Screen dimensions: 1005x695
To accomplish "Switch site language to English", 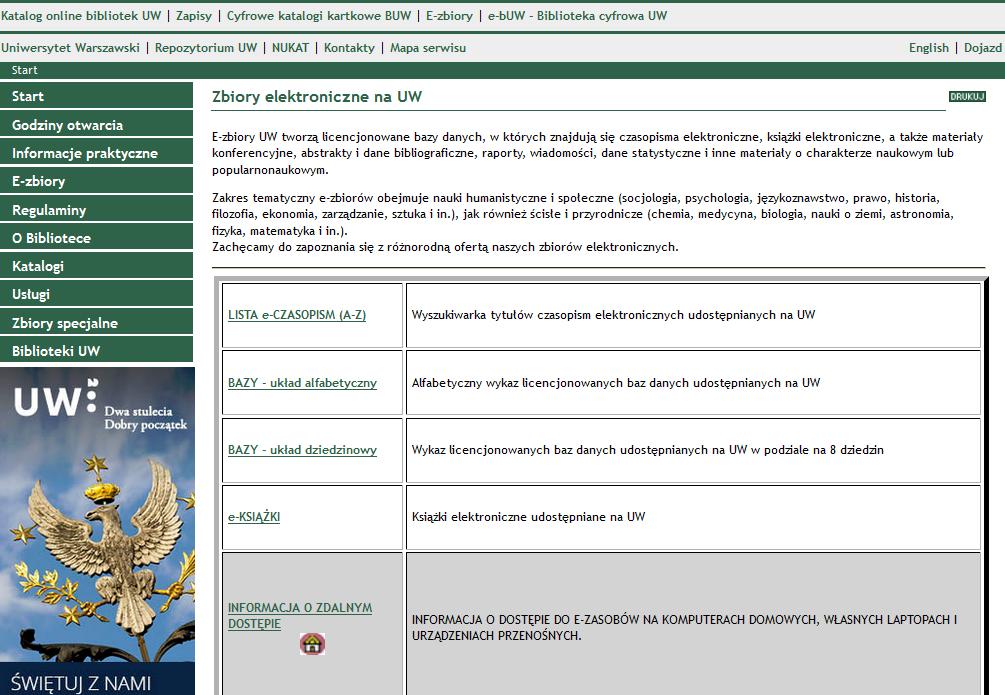I will pyautogui.click(x=929, y=48).
